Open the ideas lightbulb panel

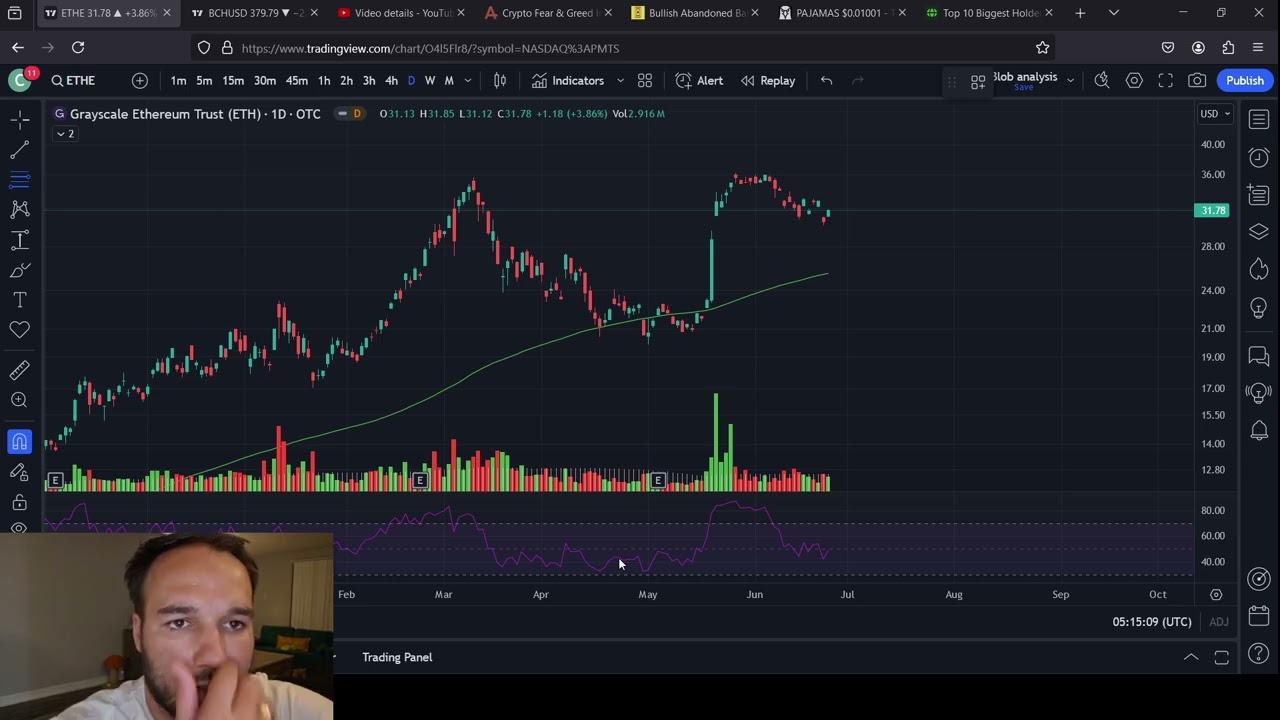click(x=1259, y=307)
